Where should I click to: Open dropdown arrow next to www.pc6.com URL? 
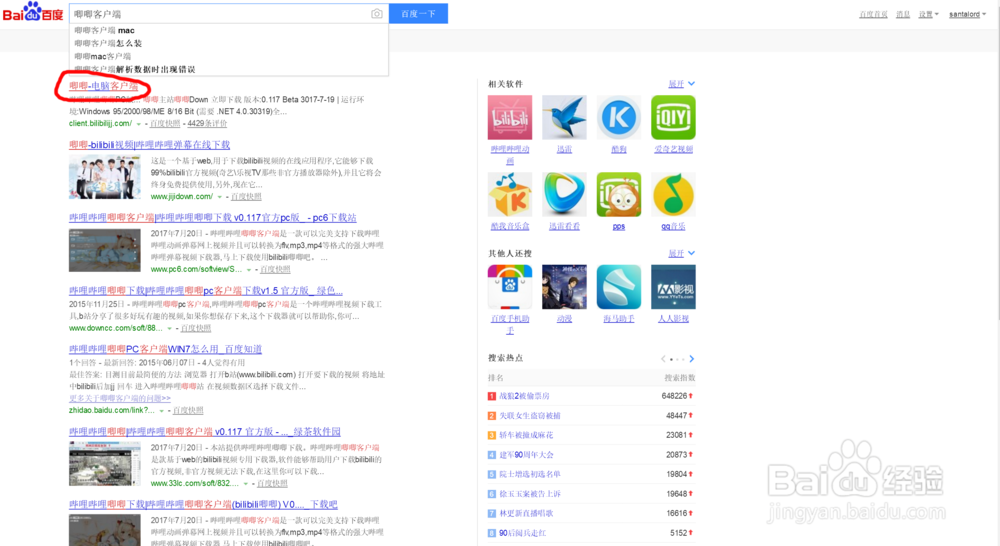[249, 270]
